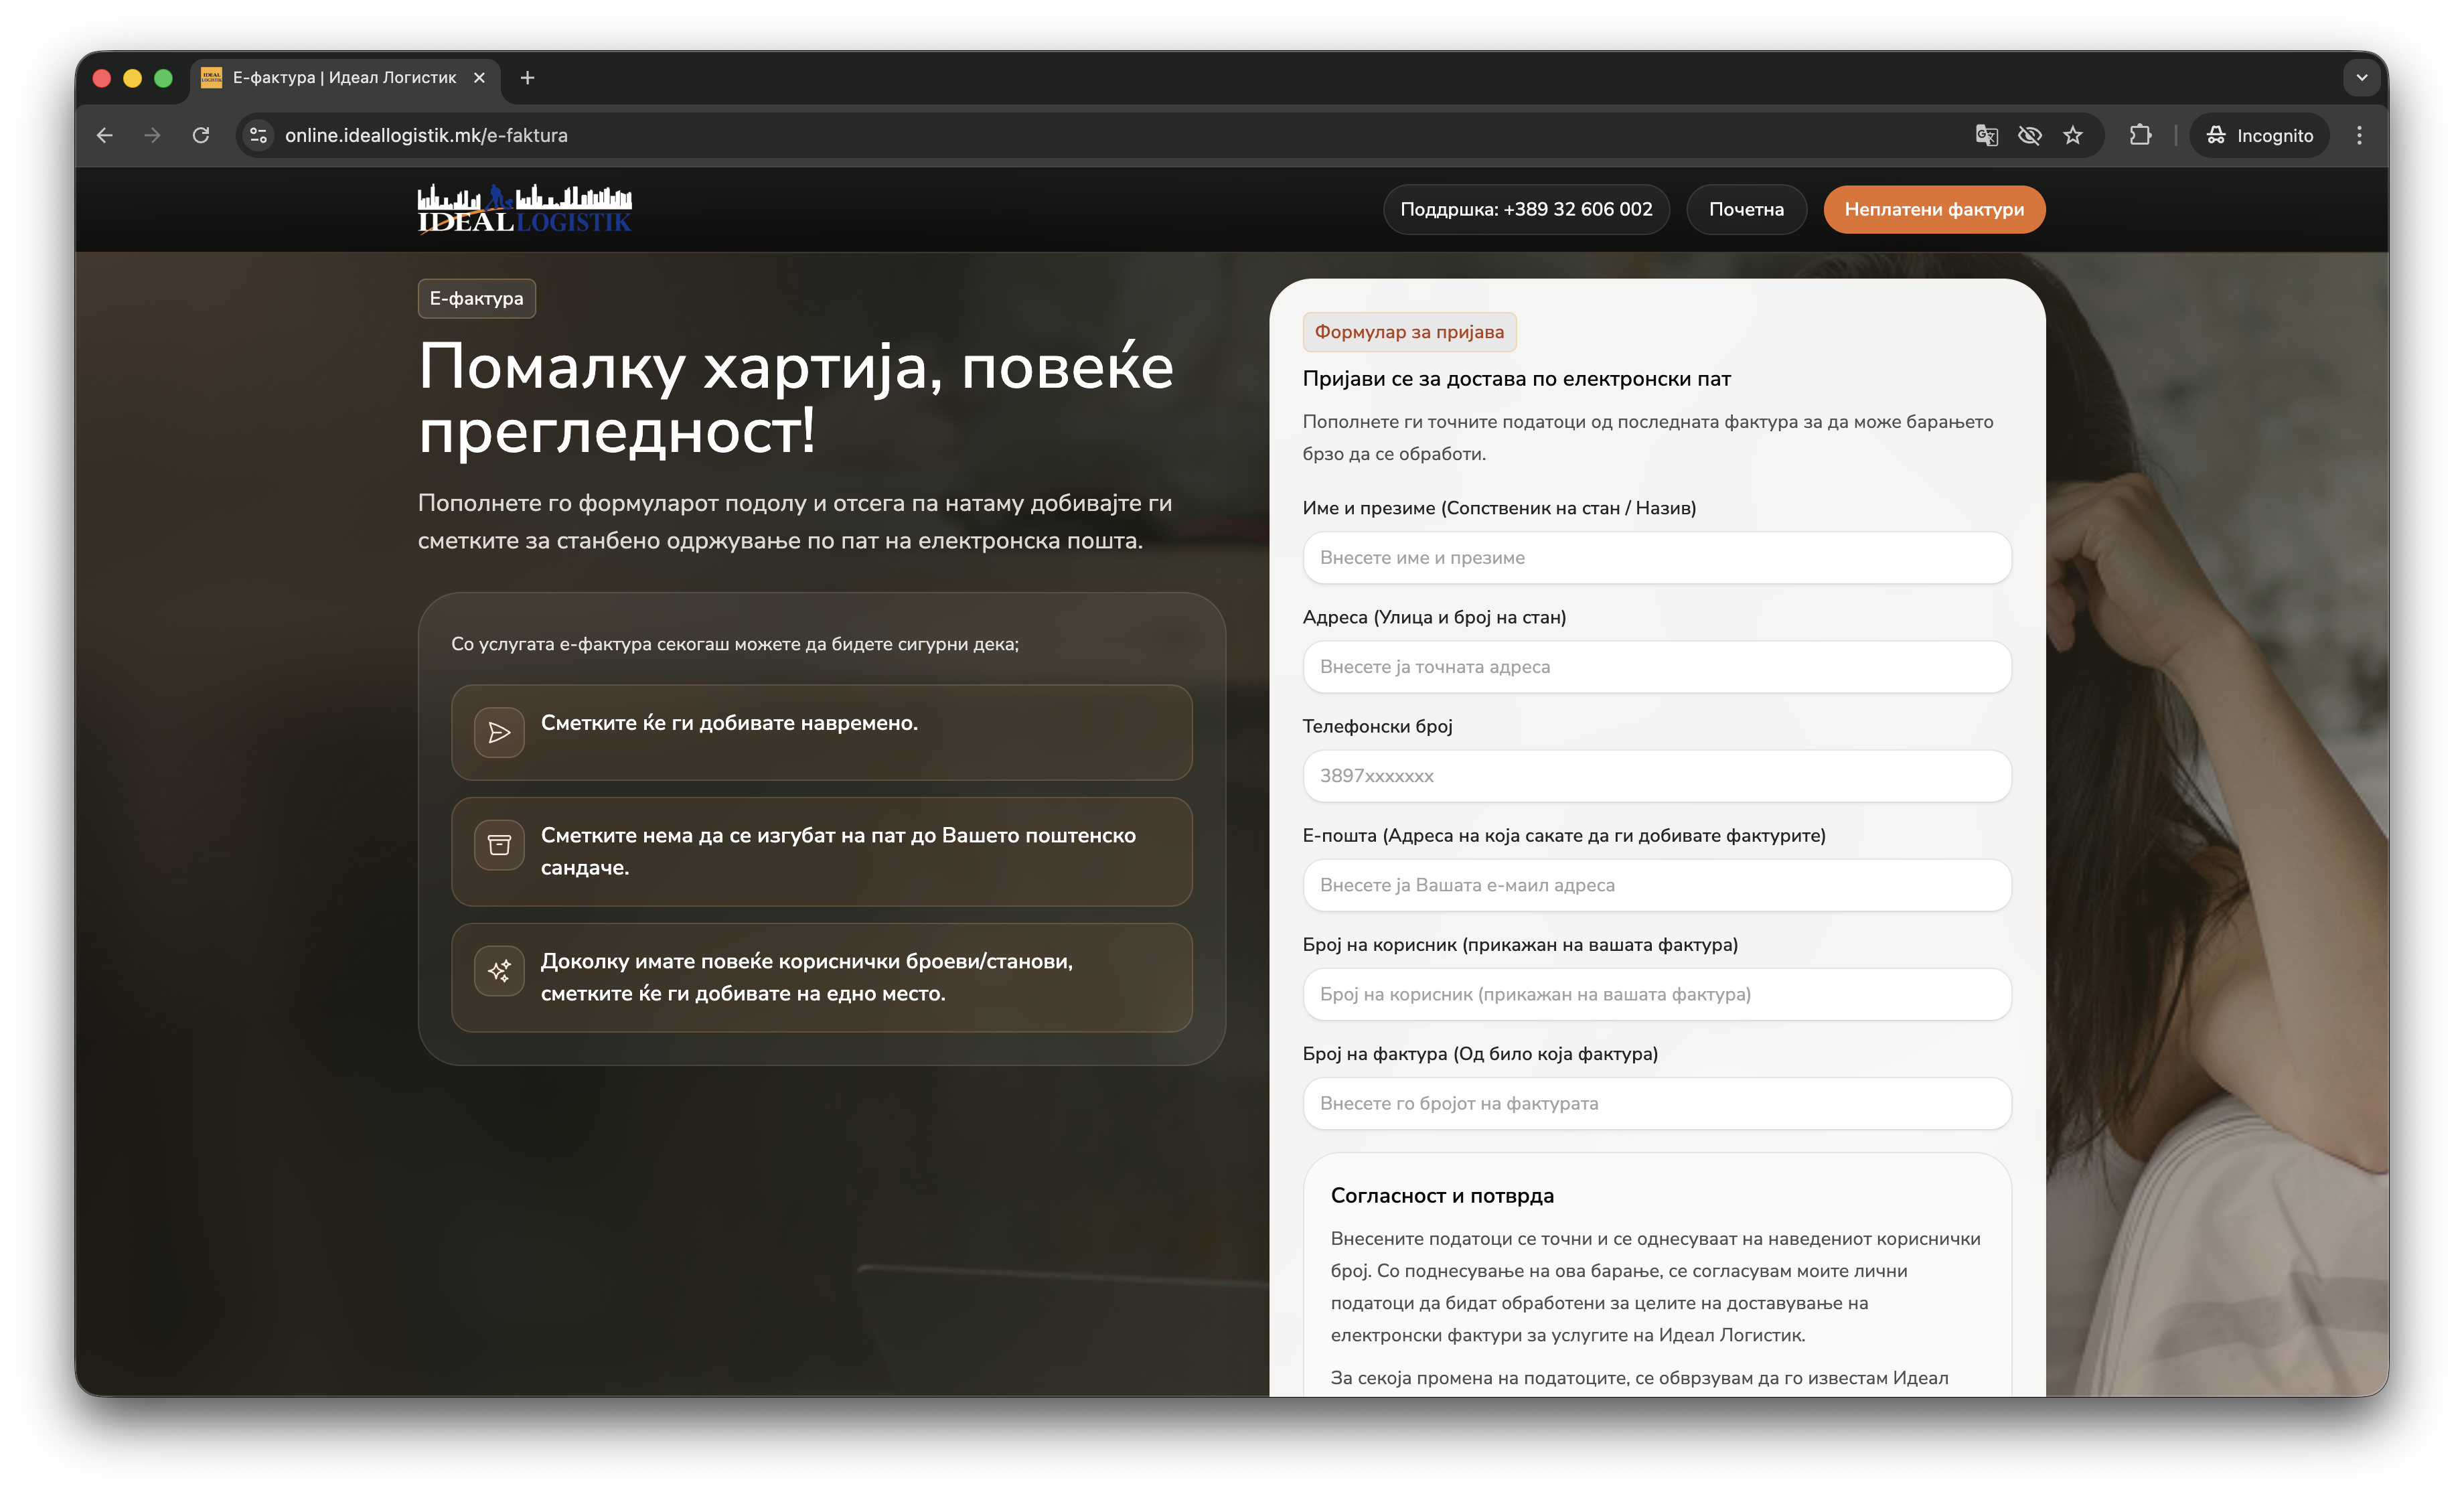Viewport: 2464px width, 1496px height.
Task: Focus the Е-пошта input field
Action: coord(1657,885)
